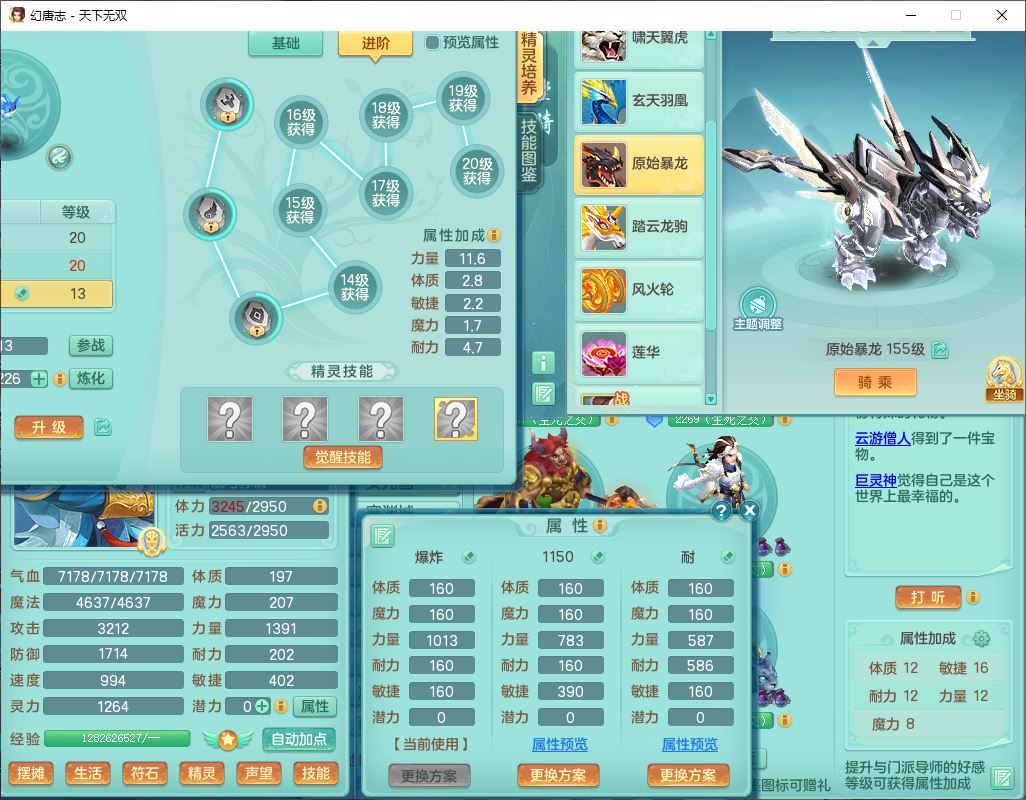
Task: Click the 属性 button beside 潜力
Action: click(x=315, y=706)
